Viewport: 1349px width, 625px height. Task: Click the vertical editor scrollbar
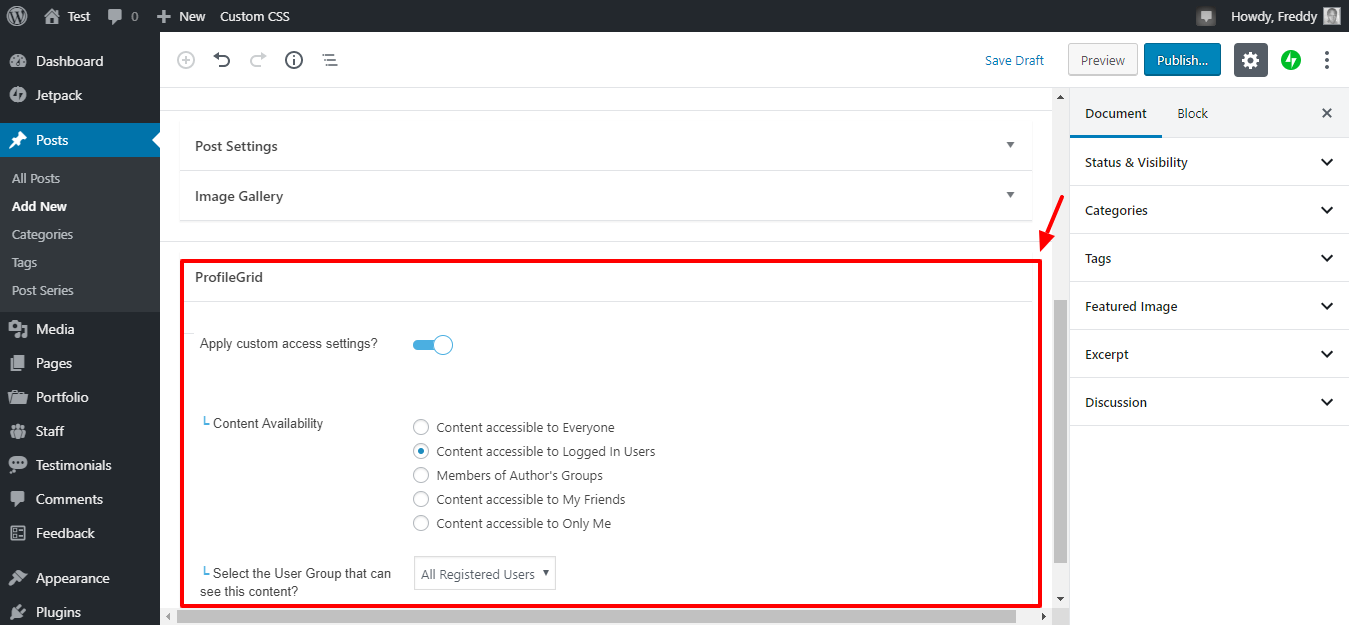pos(1060,430)
